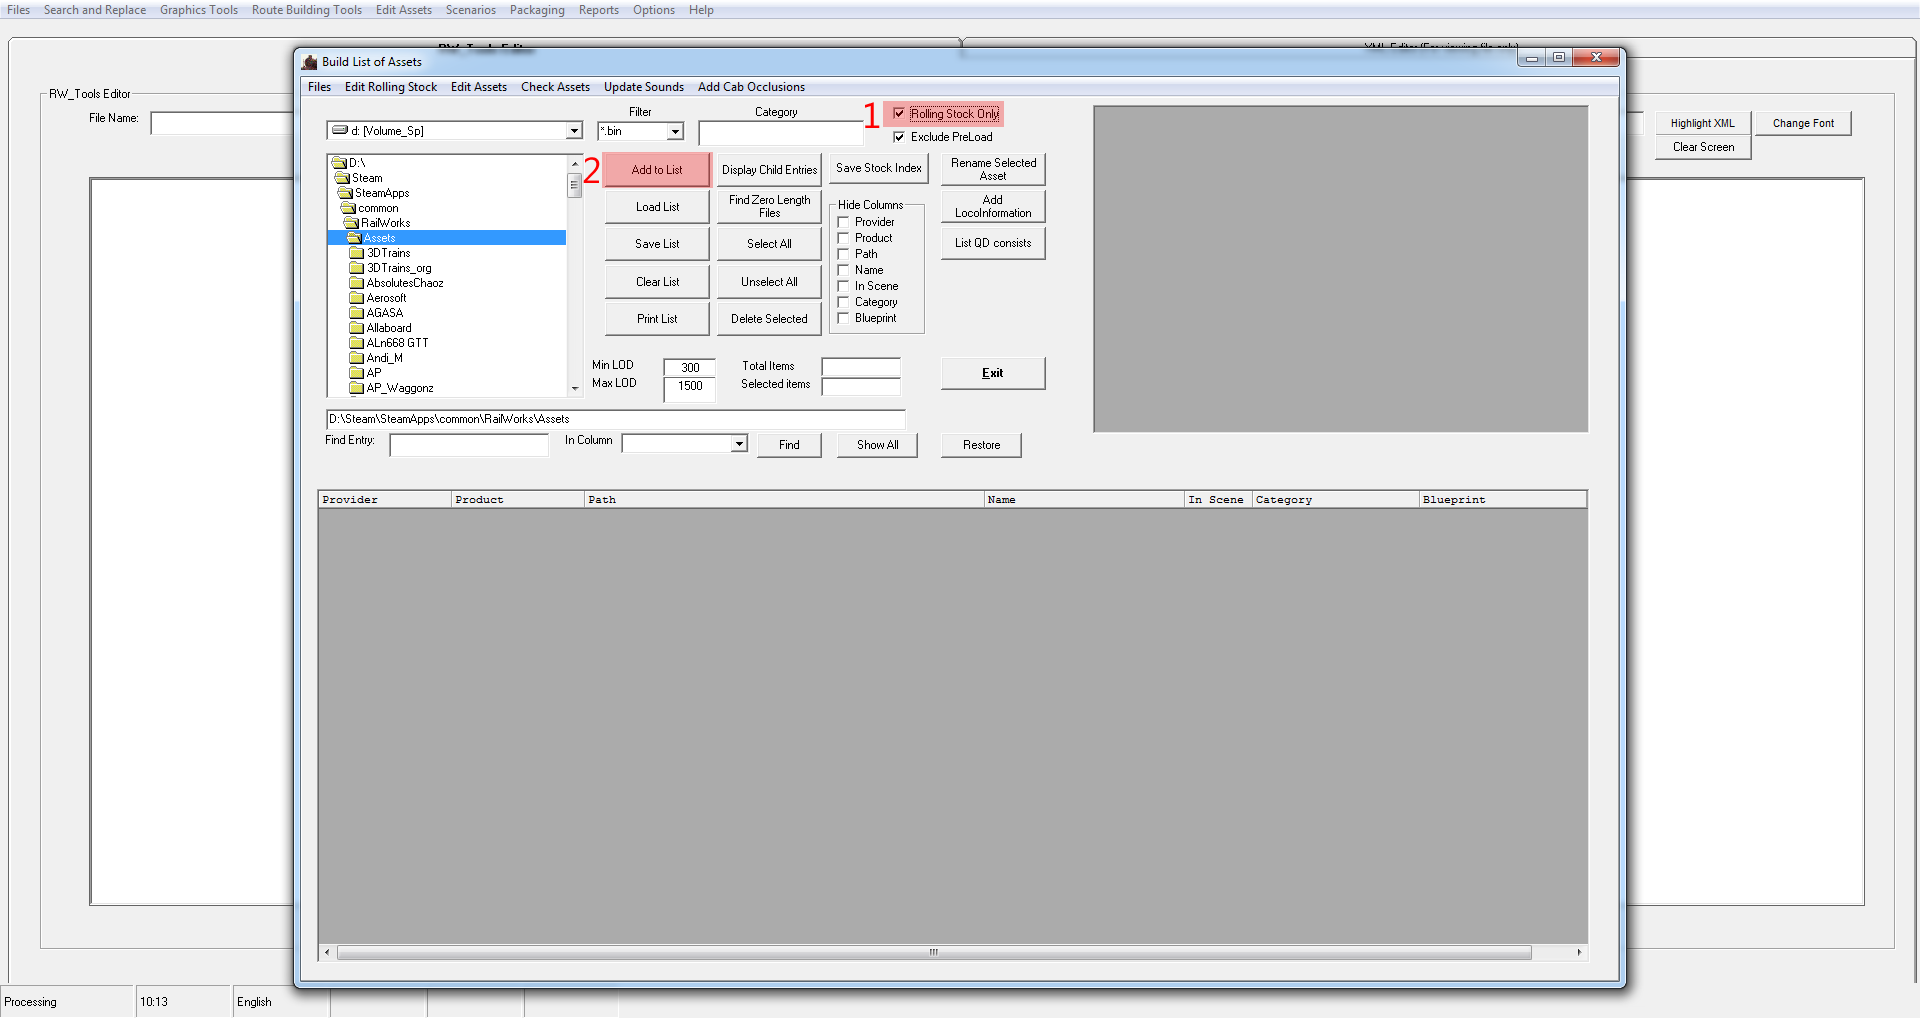Click the AbsolutesChaoz folder icon
This screenshot has height=1018, width=1920.
(x=357, y=283)
